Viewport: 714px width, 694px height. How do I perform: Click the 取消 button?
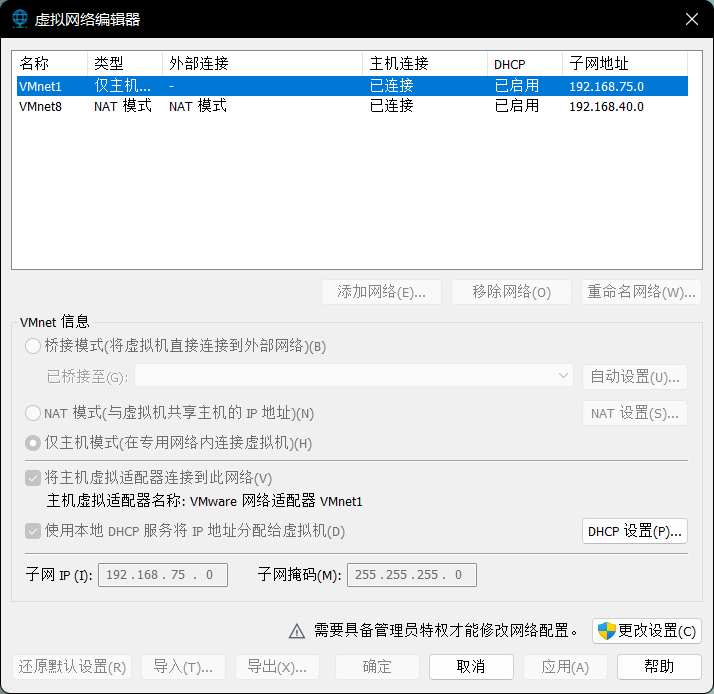pyautogui.click(x=471, y=667)
